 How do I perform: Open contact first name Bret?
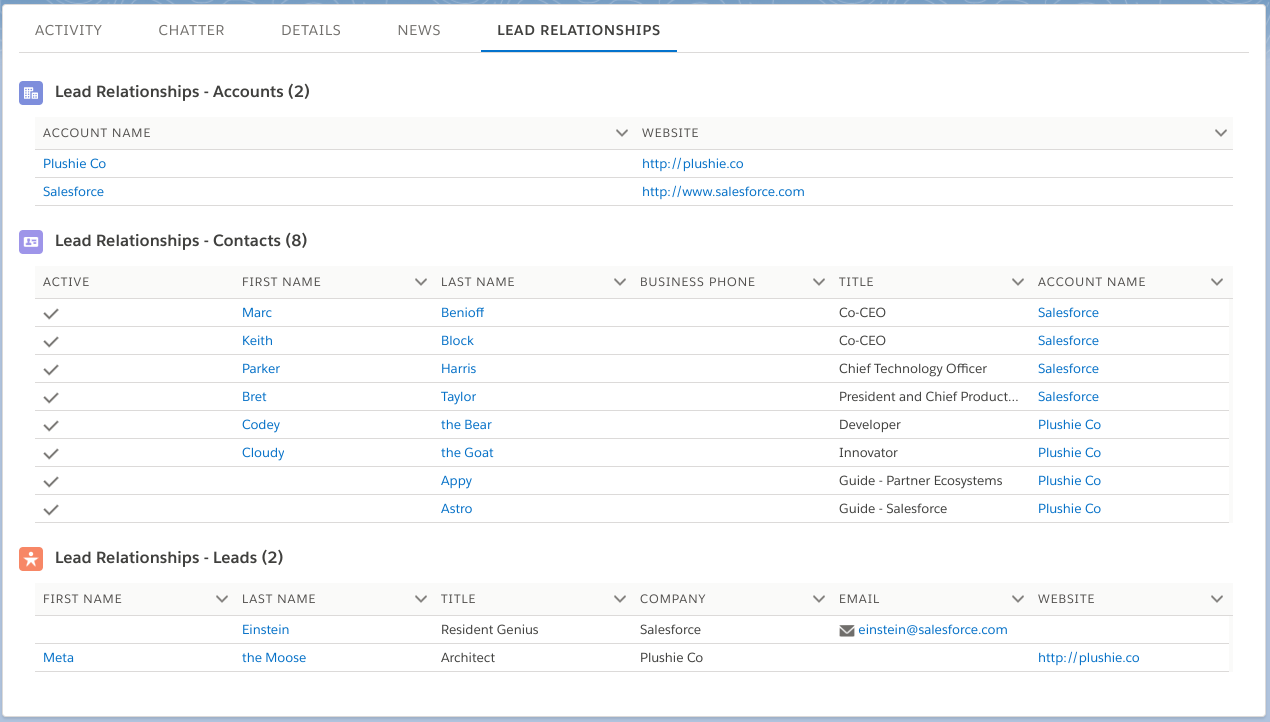coord(254,397)
